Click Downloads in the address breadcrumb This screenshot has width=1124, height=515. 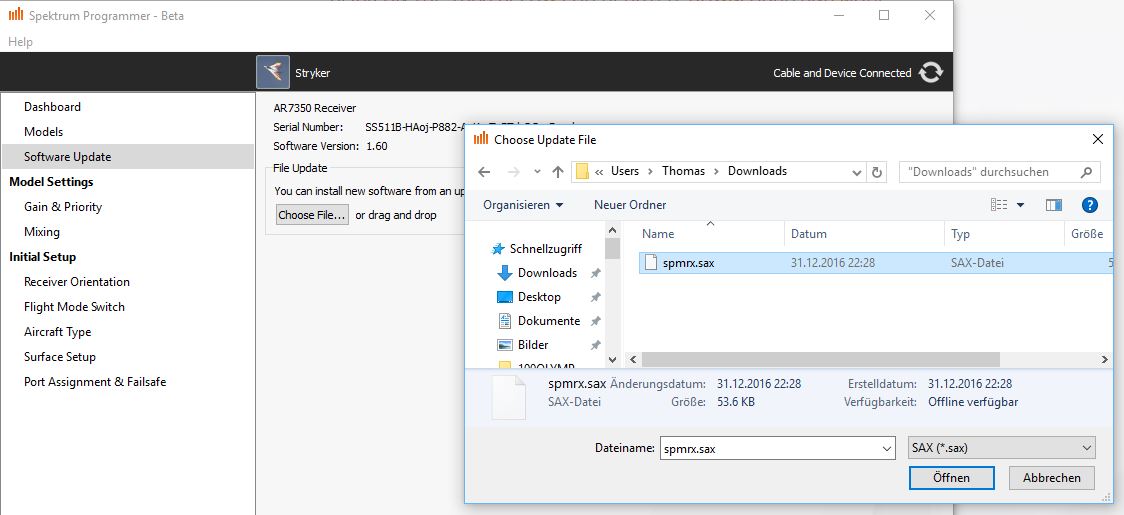tap(757, 171)
